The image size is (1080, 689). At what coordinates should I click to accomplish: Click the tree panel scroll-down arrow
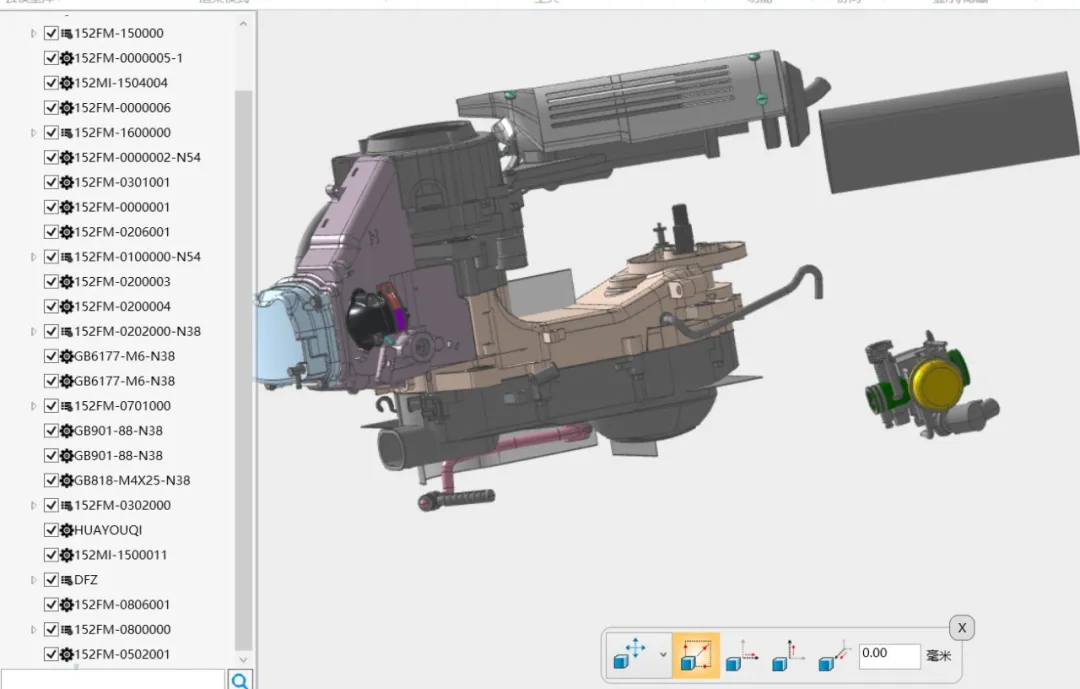243,660
